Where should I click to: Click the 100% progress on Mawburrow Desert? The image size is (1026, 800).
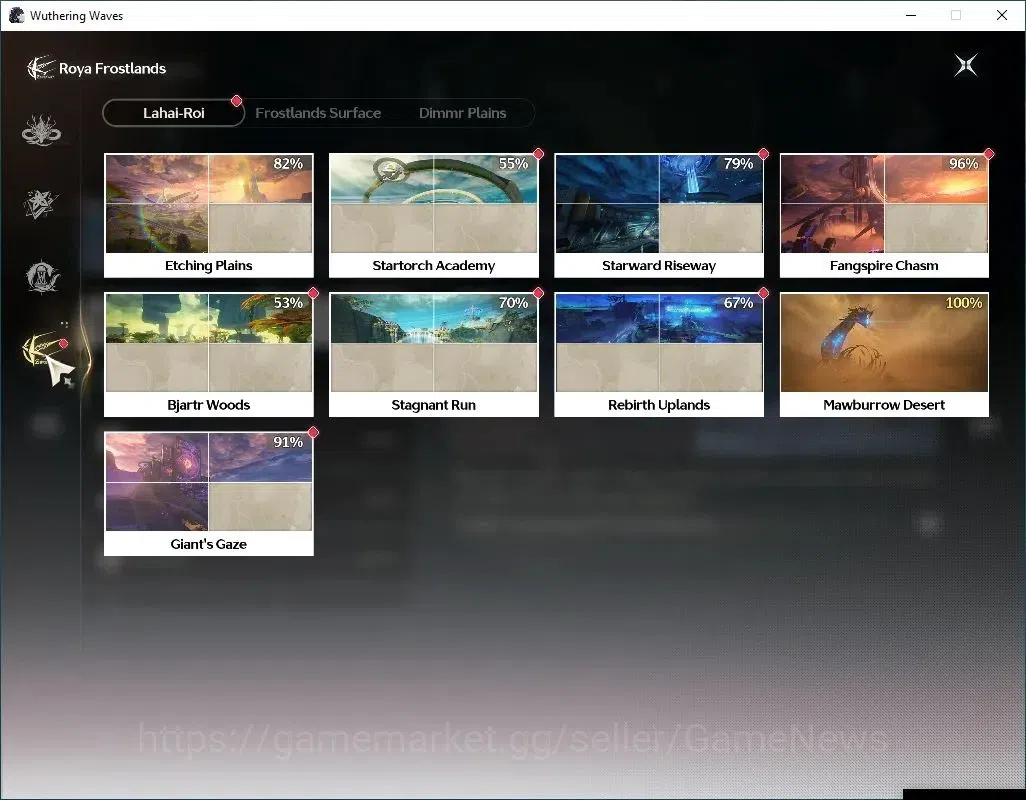click(x=964, y=303)
